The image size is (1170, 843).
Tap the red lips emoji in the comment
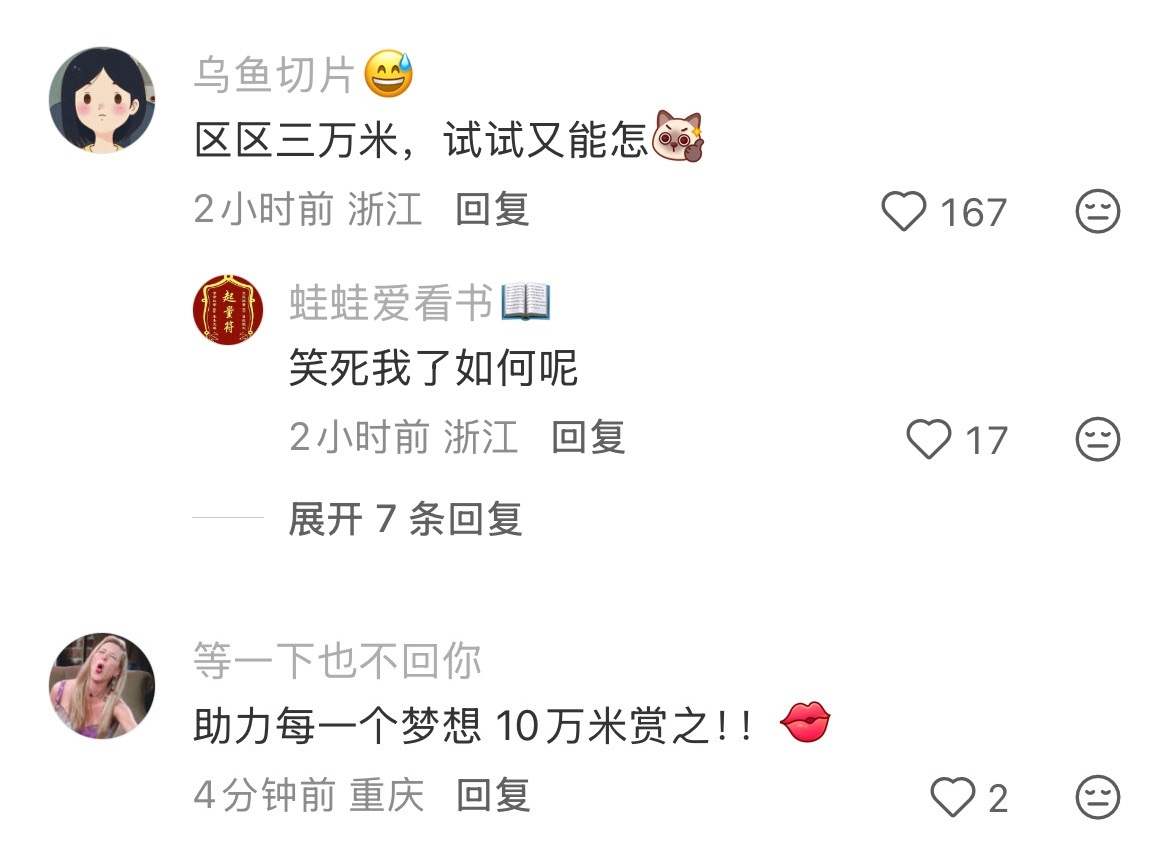(x=805, y=722)
